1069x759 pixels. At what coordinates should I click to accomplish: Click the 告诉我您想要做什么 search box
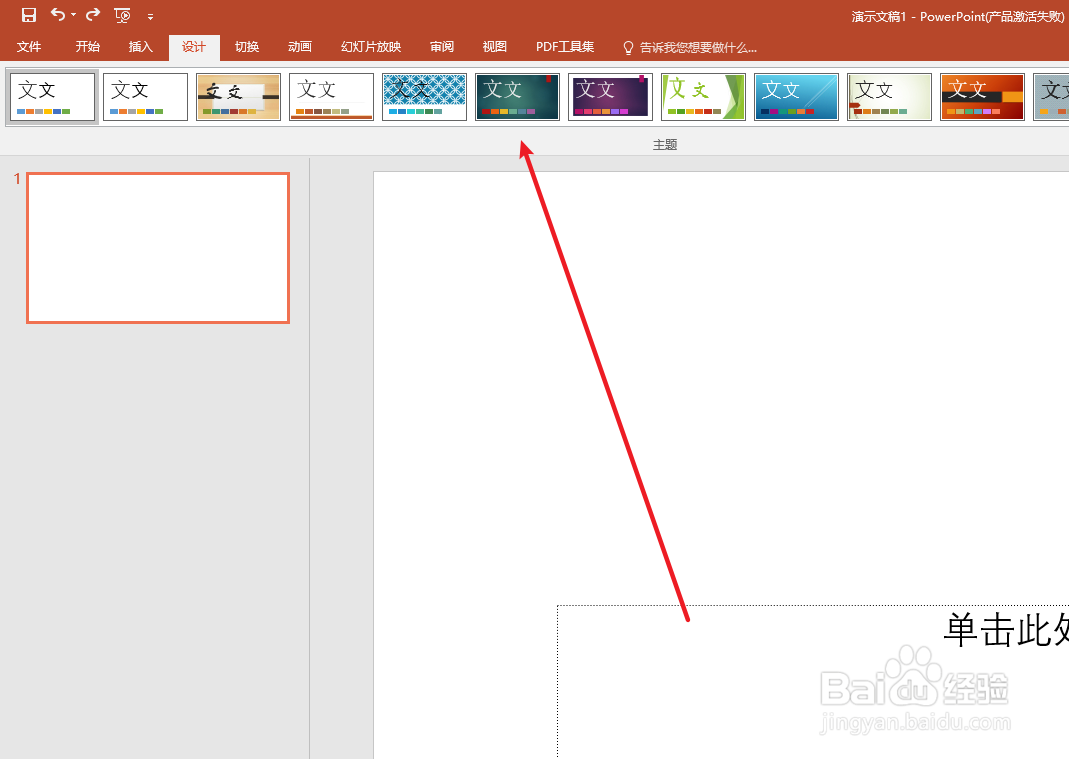click(698, 47)
